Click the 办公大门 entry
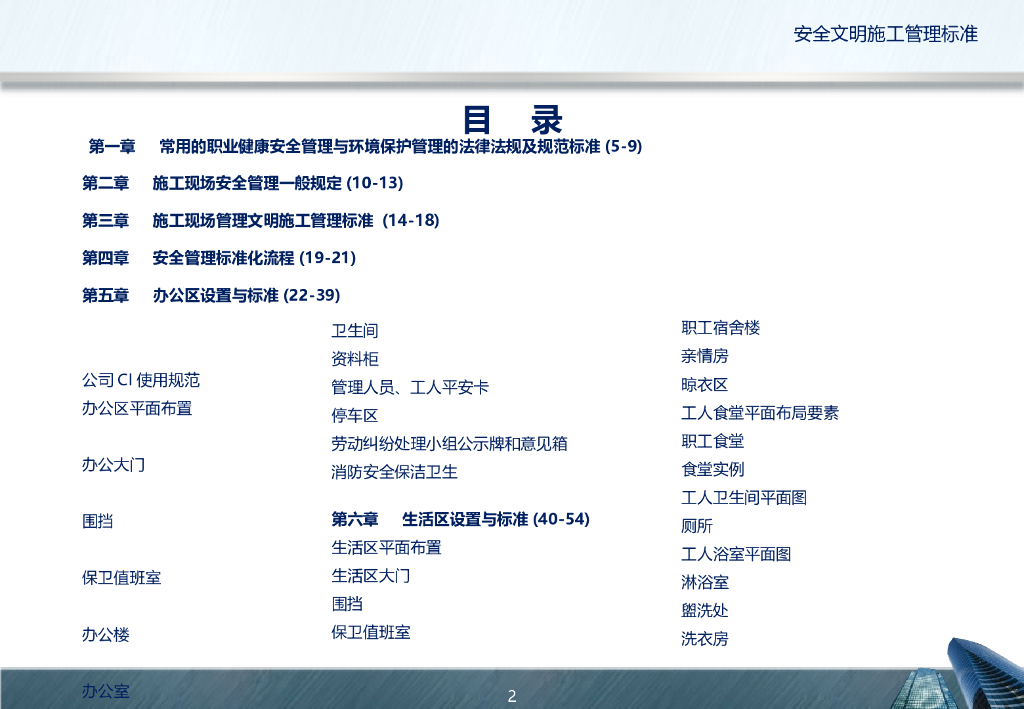This screenshot has height=709, width=1024. pos(114,465)
